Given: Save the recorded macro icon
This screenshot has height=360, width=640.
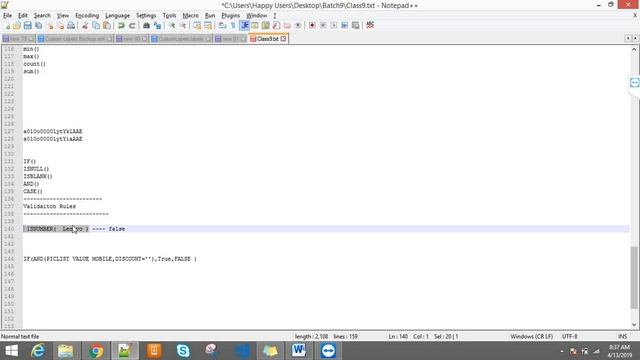Looking at the screenshot, I should pyautogui.click(x=356, y=25).
